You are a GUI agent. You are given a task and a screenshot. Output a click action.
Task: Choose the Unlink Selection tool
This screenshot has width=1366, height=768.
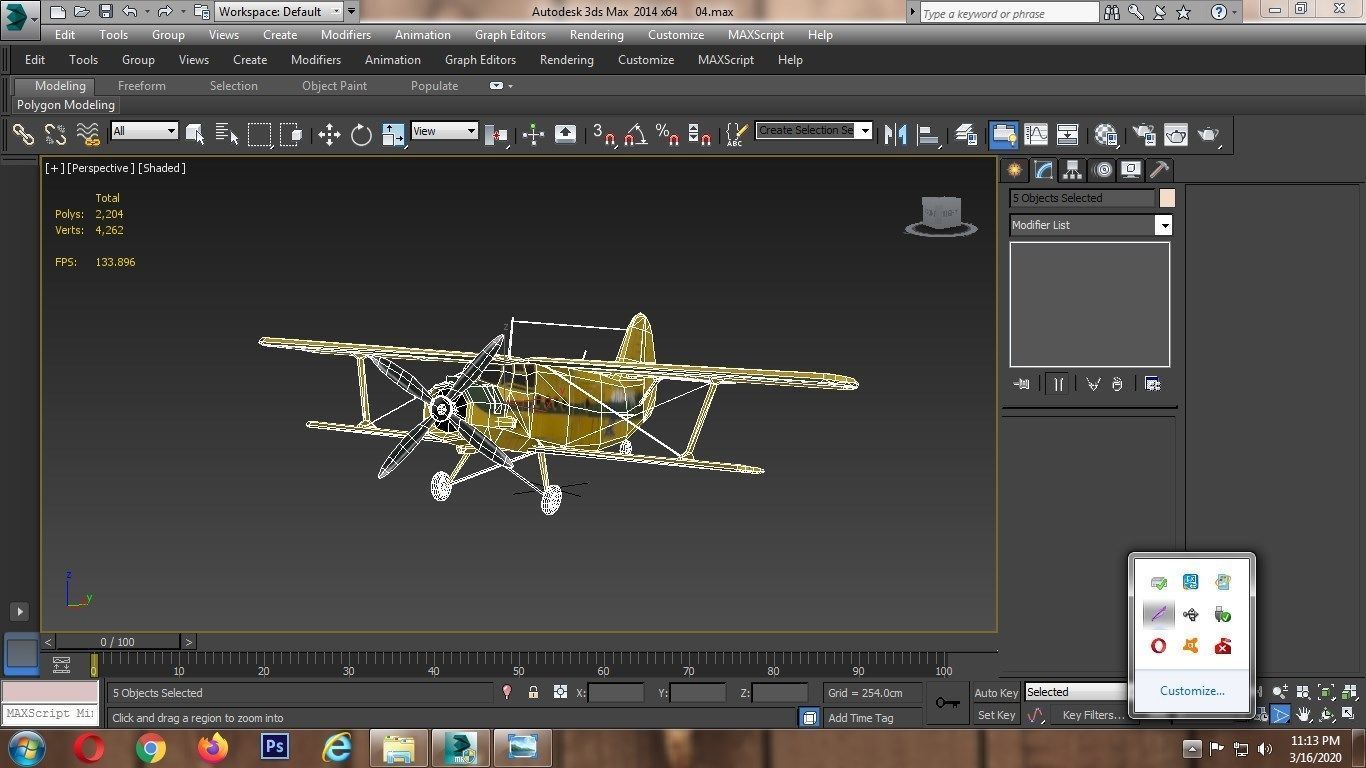tap(55, 134)
